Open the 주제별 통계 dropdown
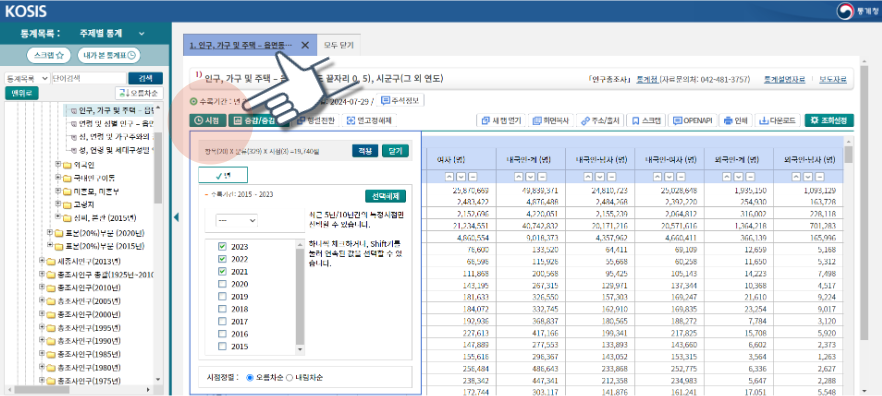882x396 pixels. coord(112,34)
